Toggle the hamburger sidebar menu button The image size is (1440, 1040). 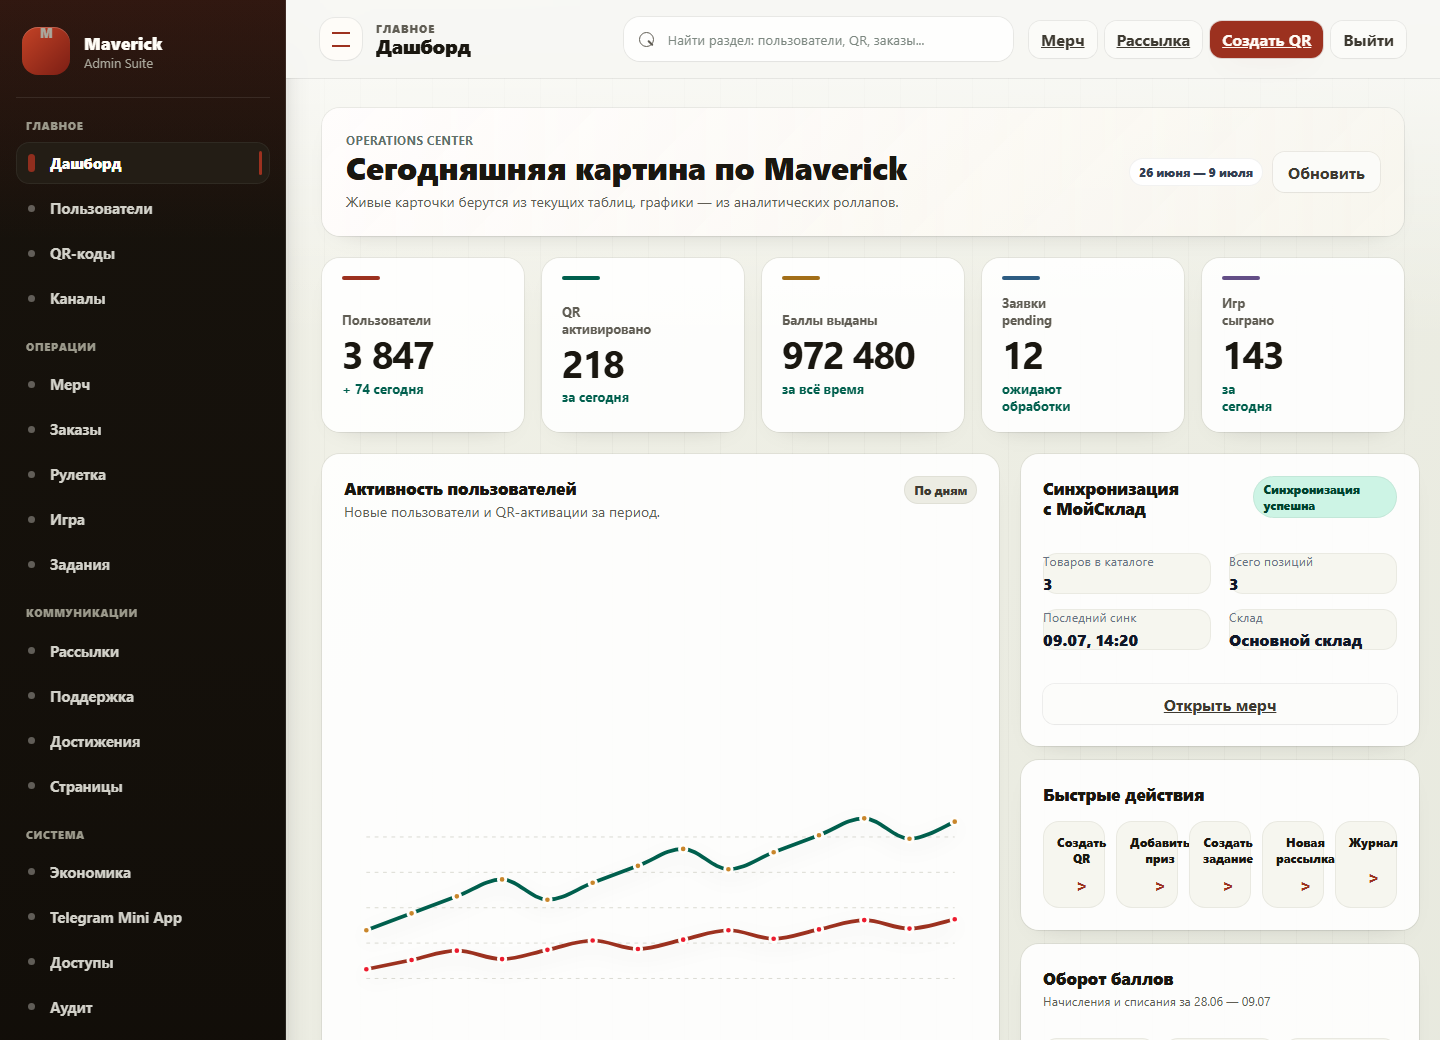coord(341,40)
